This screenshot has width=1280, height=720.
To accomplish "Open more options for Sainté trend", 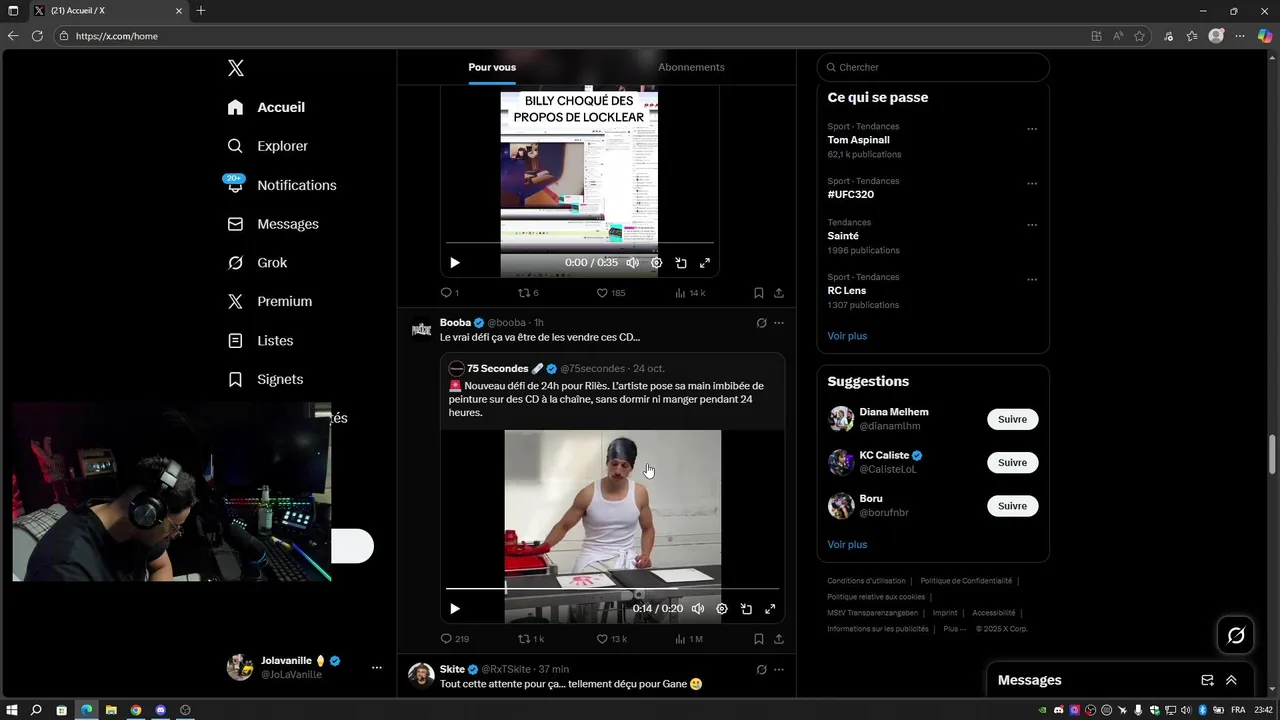I will tap(1032, 225).
